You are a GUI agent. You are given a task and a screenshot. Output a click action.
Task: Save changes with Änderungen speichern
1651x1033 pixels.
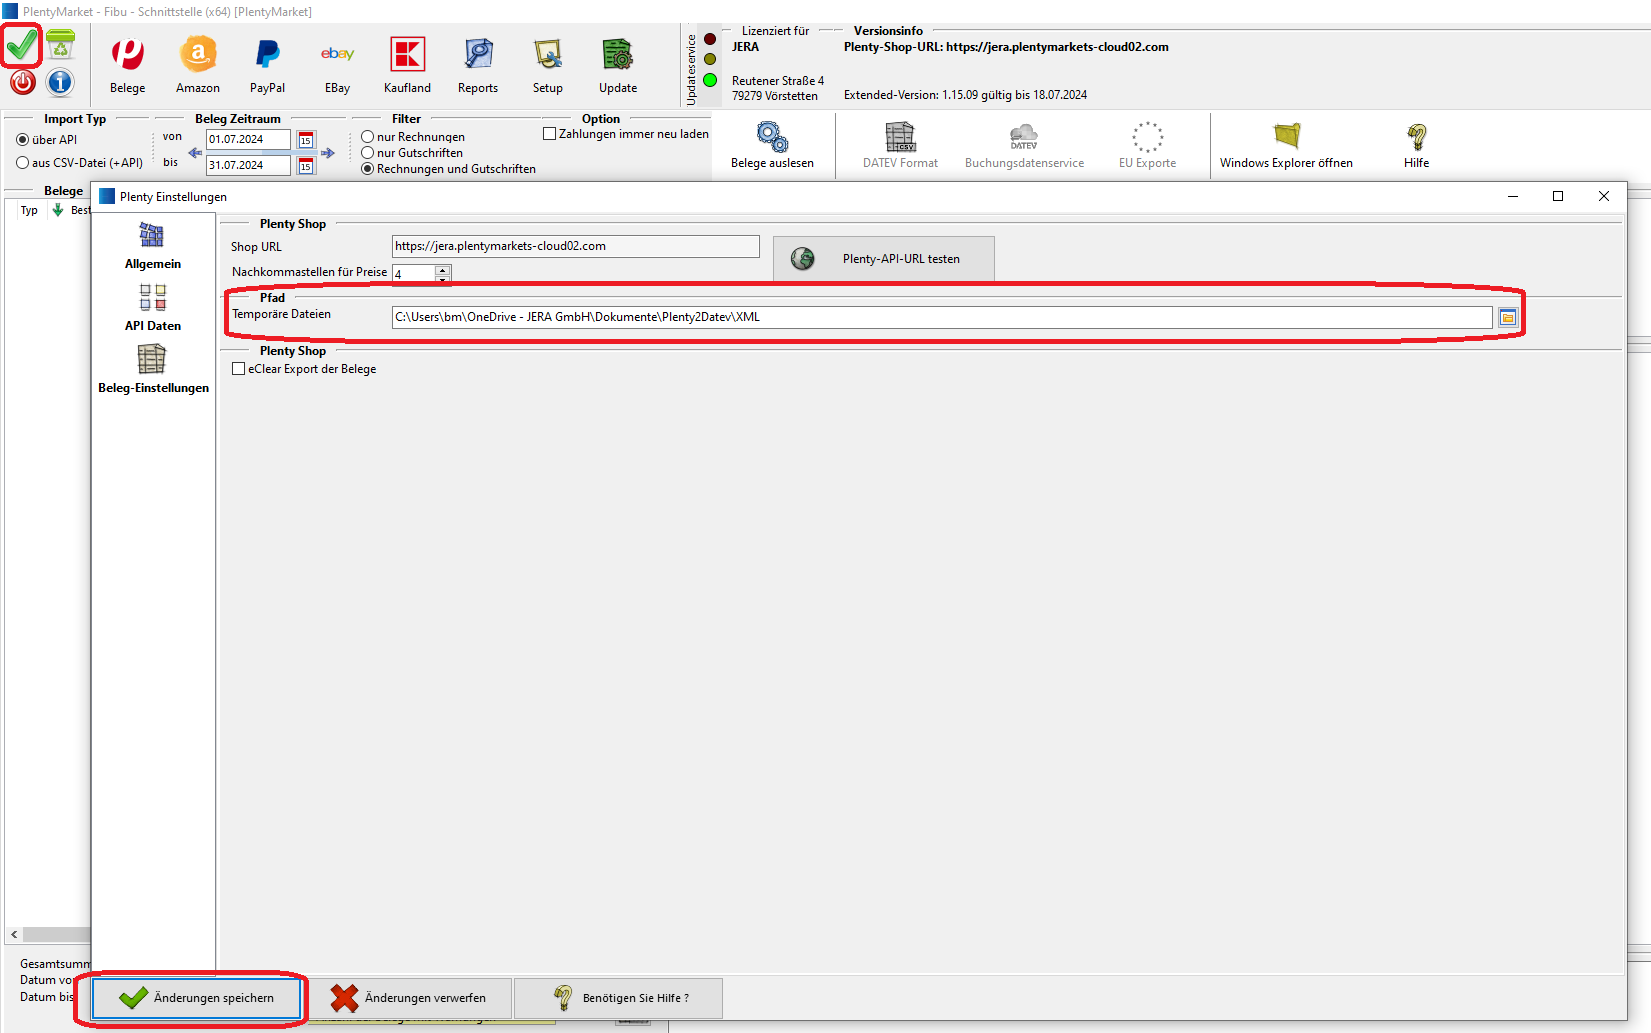197,998
